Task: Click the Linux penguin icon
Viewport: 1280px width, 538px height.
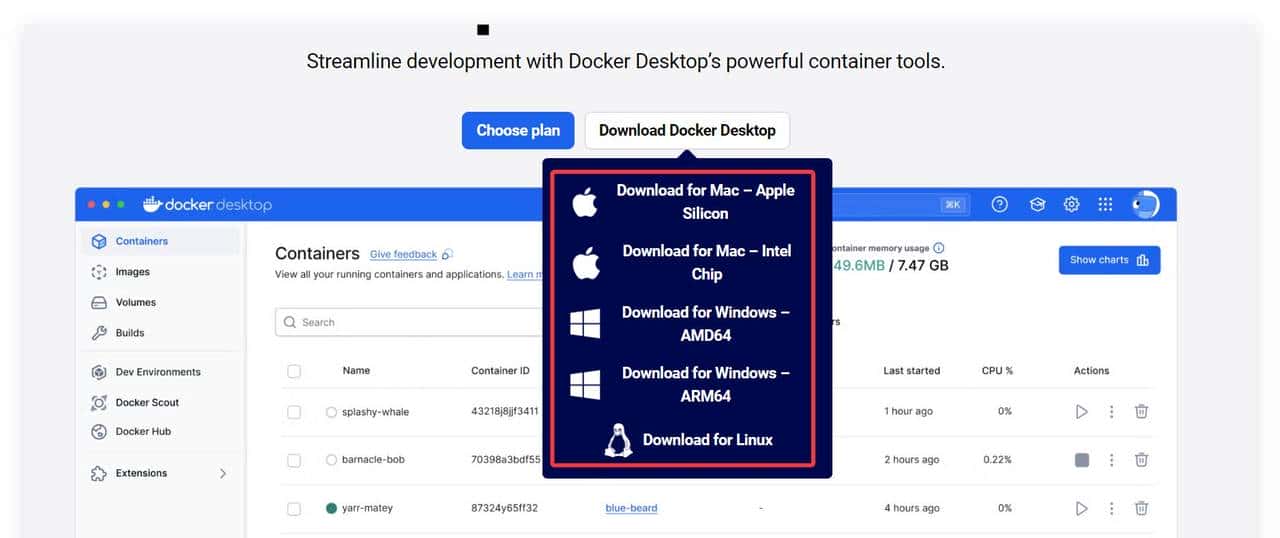Action: click(619, 440)
